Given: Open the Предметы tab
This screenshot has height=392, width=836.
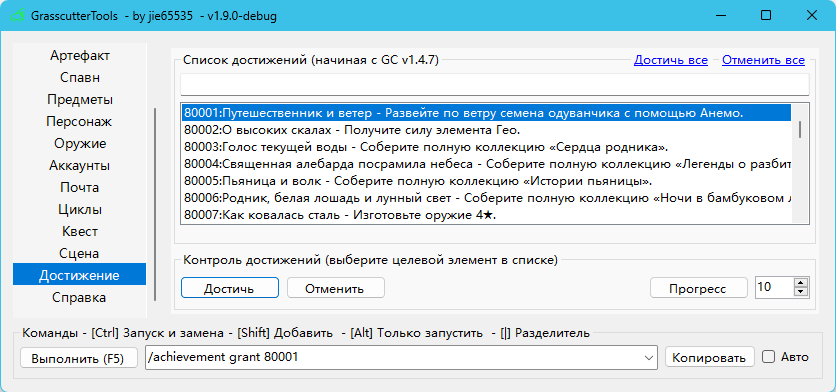Looking at the screenshot, I should click(79, 99).
